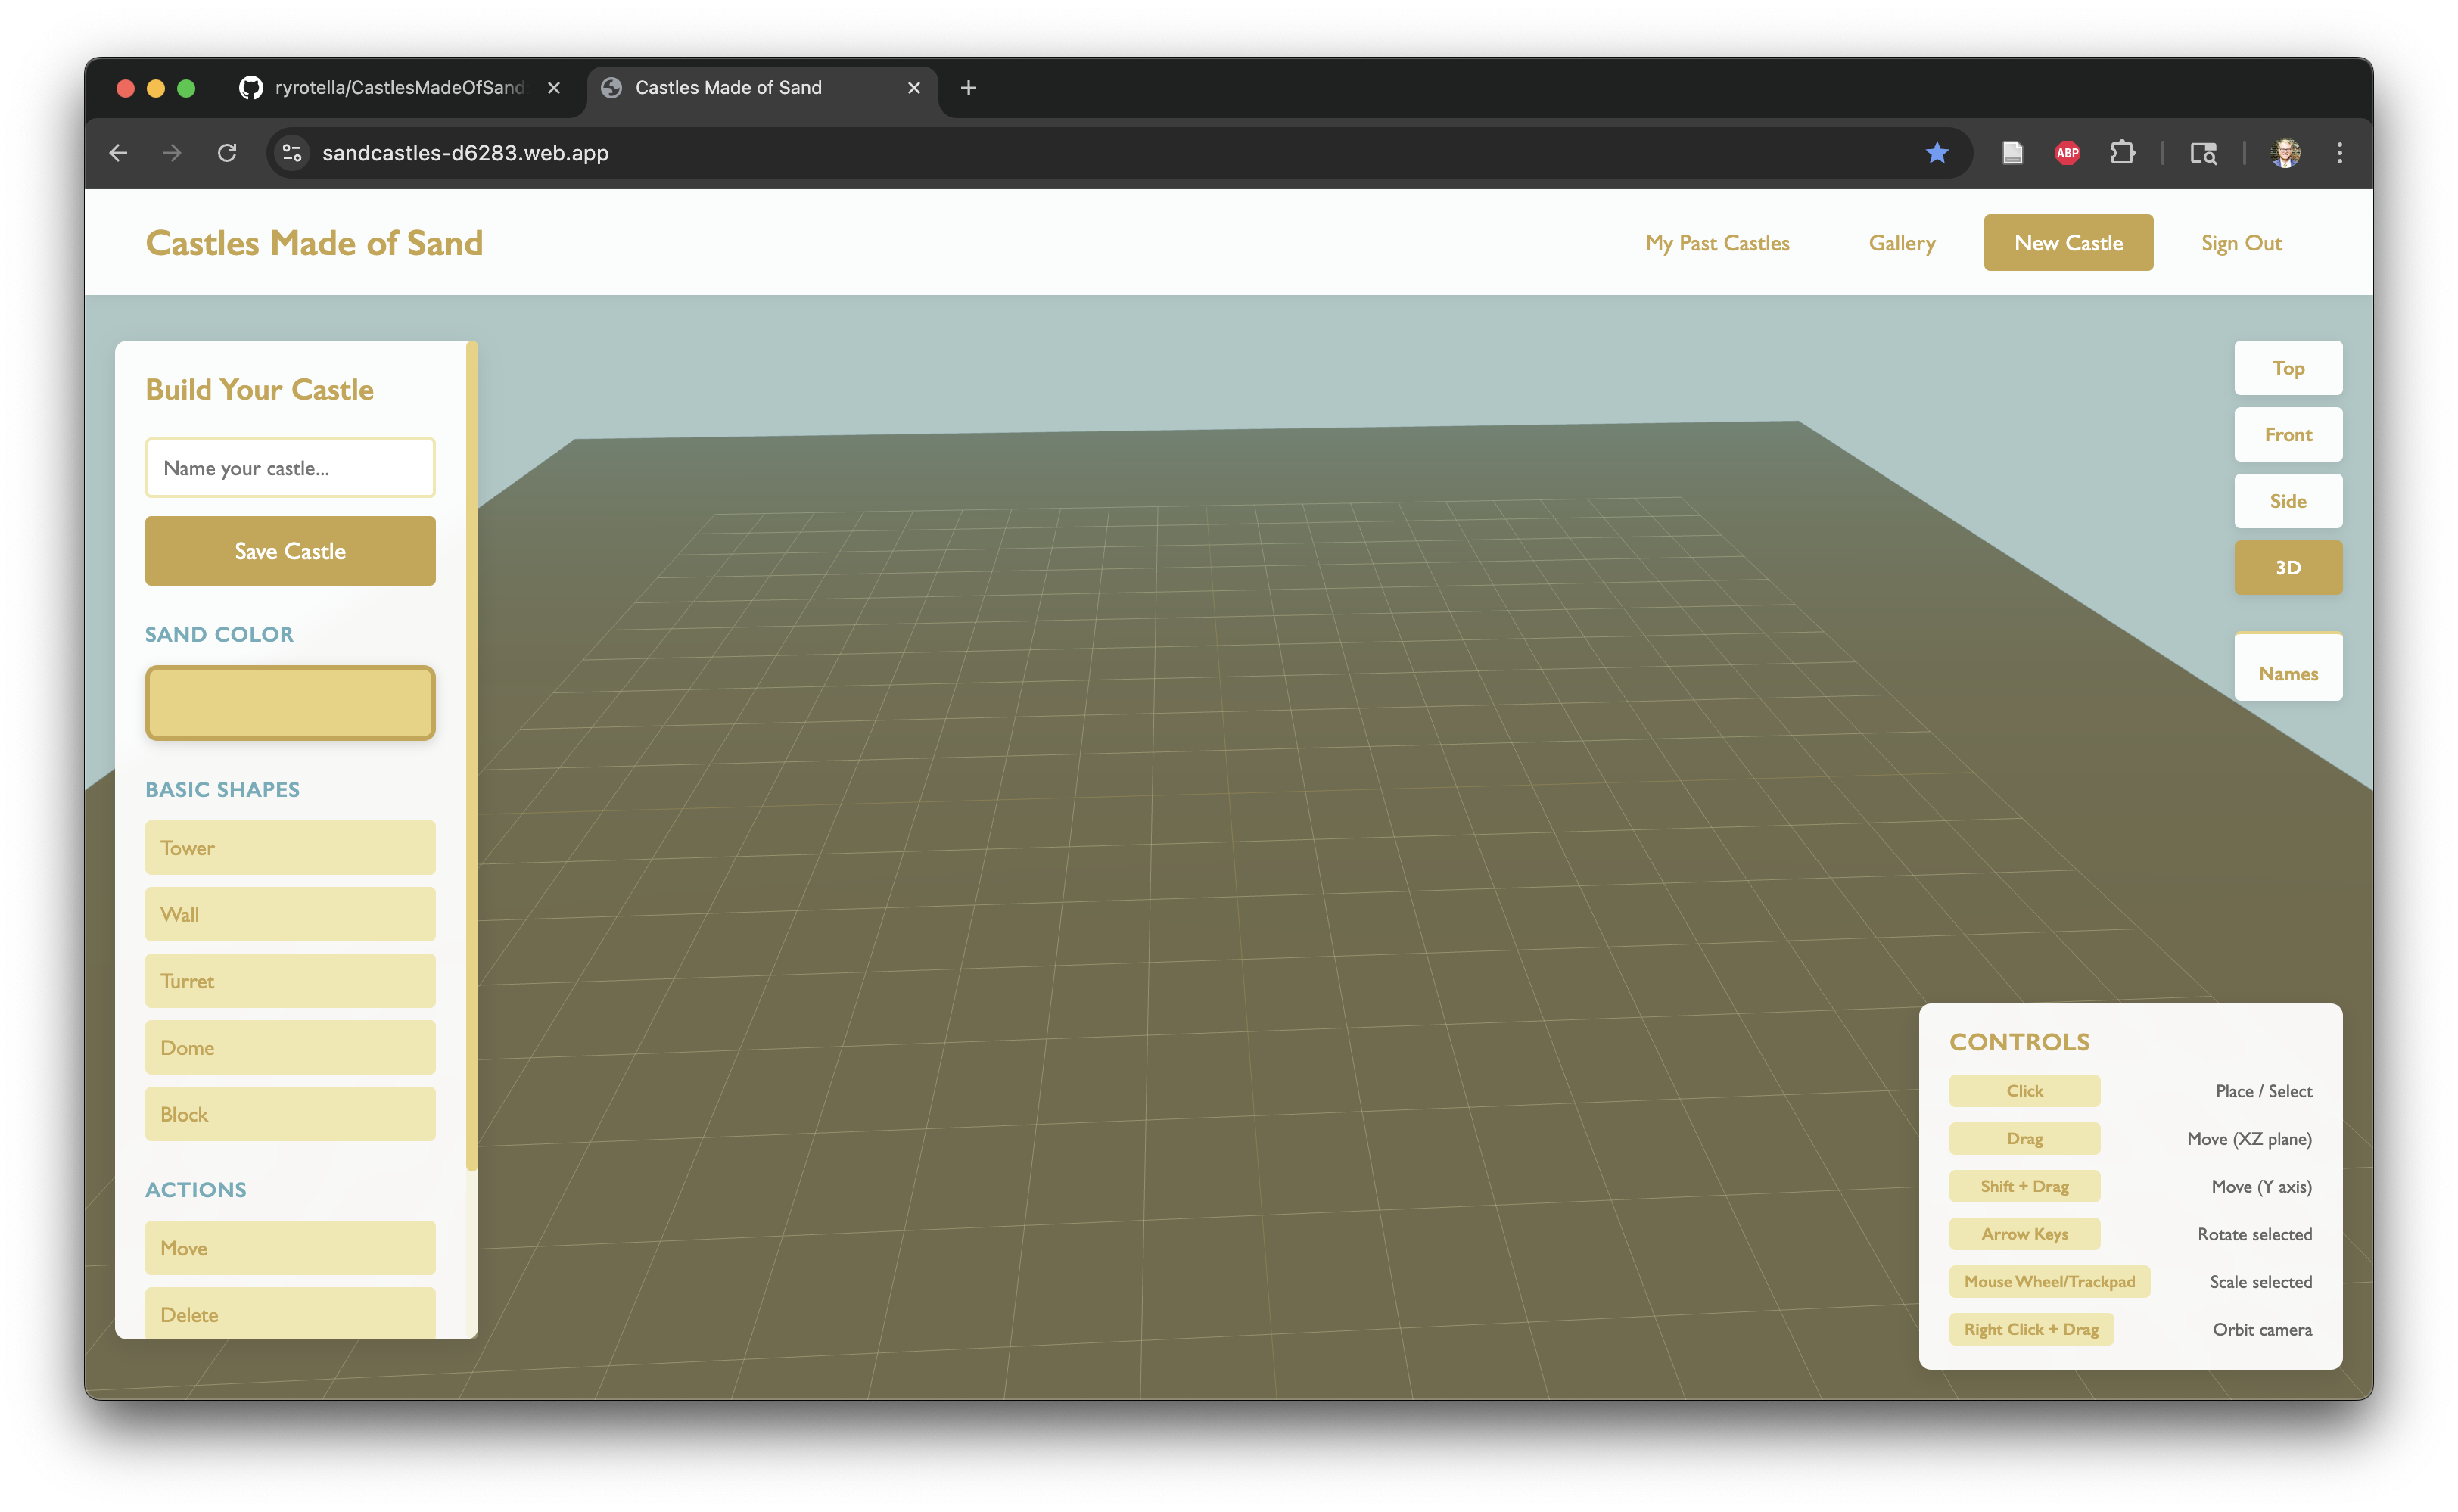
Task: Select the Turret shape
Action: click(x=290, y=981)
